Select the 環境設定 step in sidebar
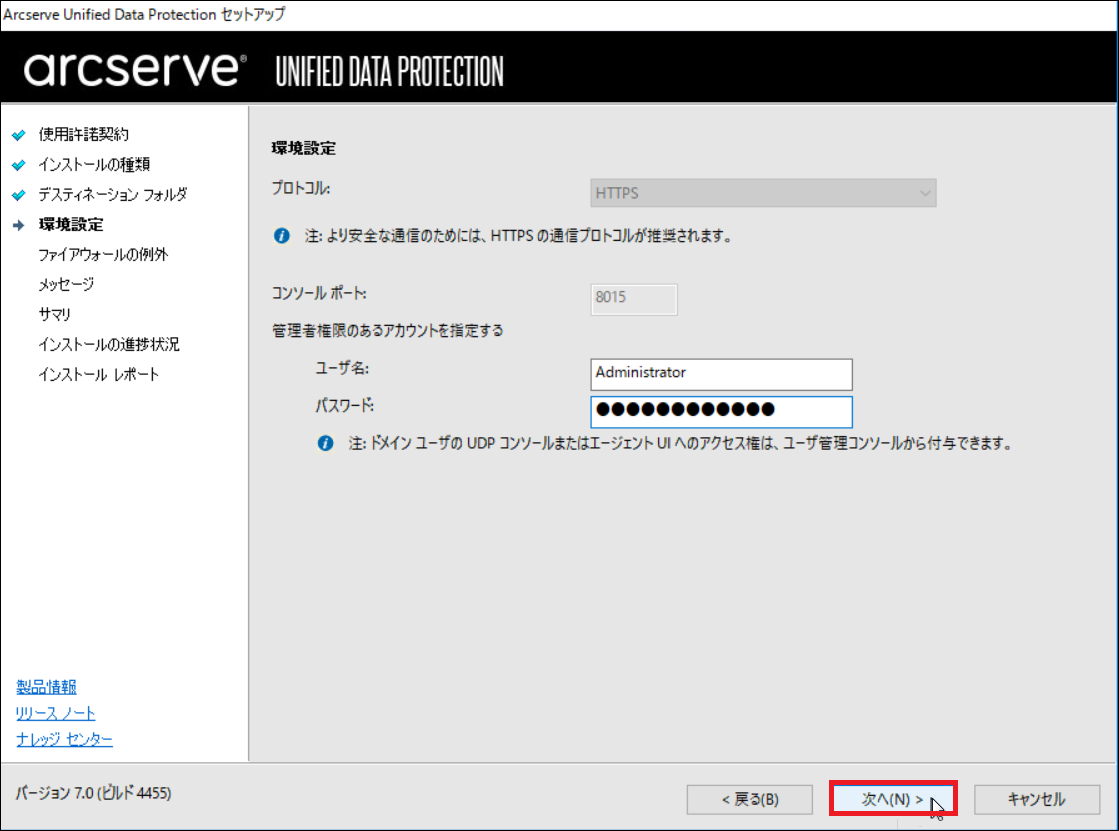The image size is (1119, 831). [71, 224]
